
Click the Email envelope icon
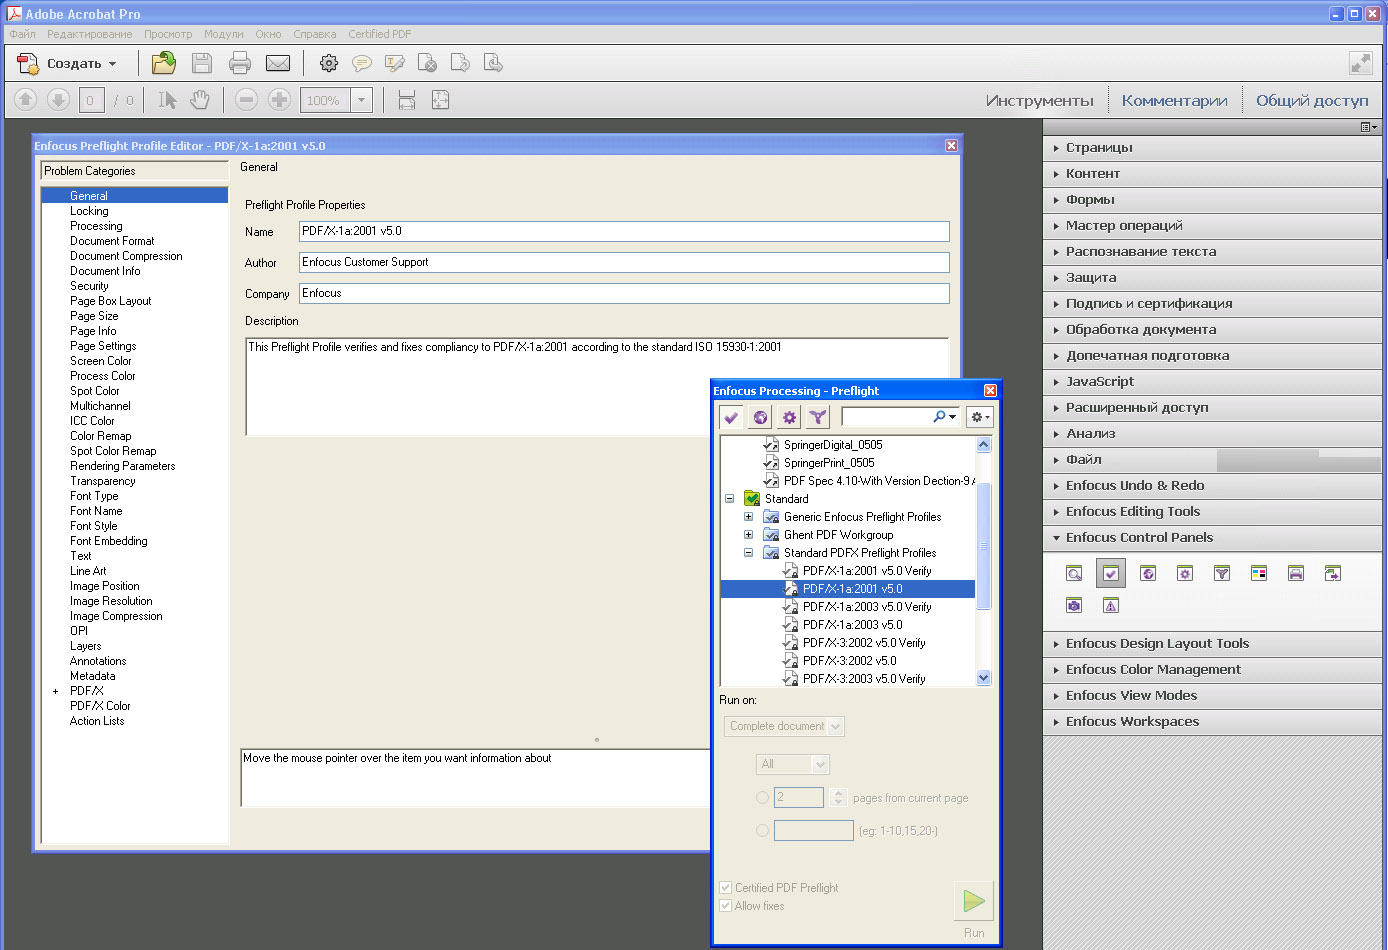(278, 63)
